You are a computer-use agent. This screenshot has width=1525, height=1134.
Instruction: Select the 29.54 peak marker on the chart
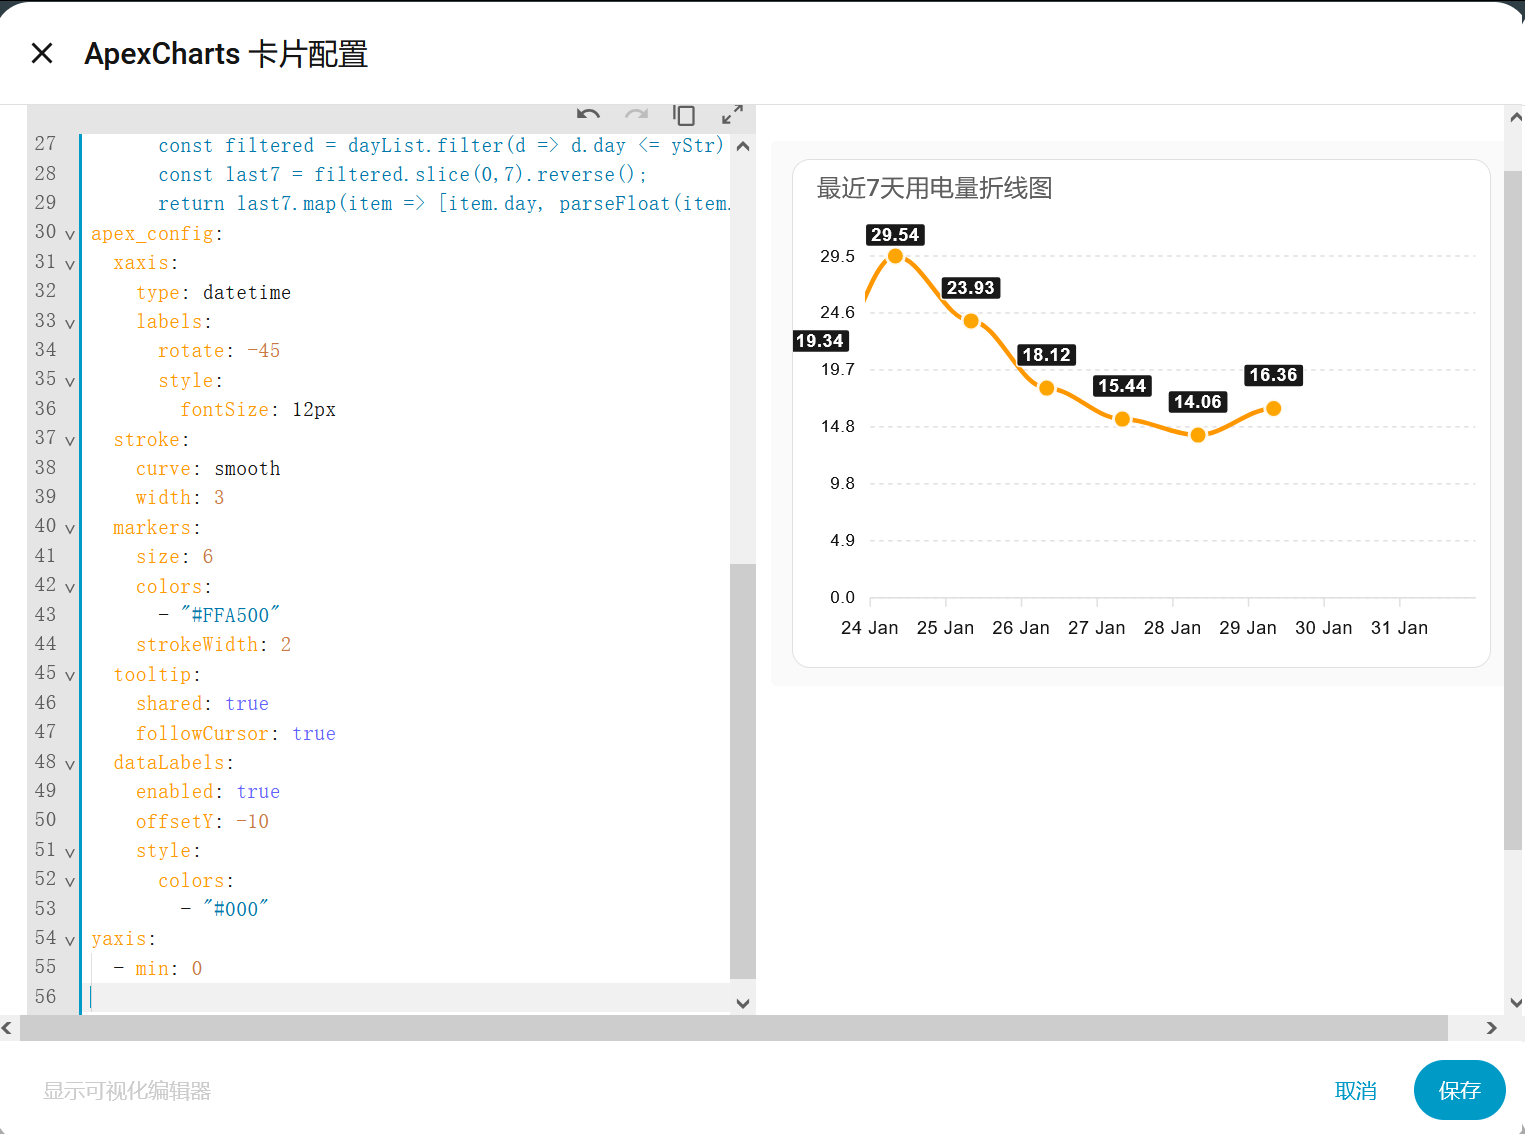(x=894, y=256)
